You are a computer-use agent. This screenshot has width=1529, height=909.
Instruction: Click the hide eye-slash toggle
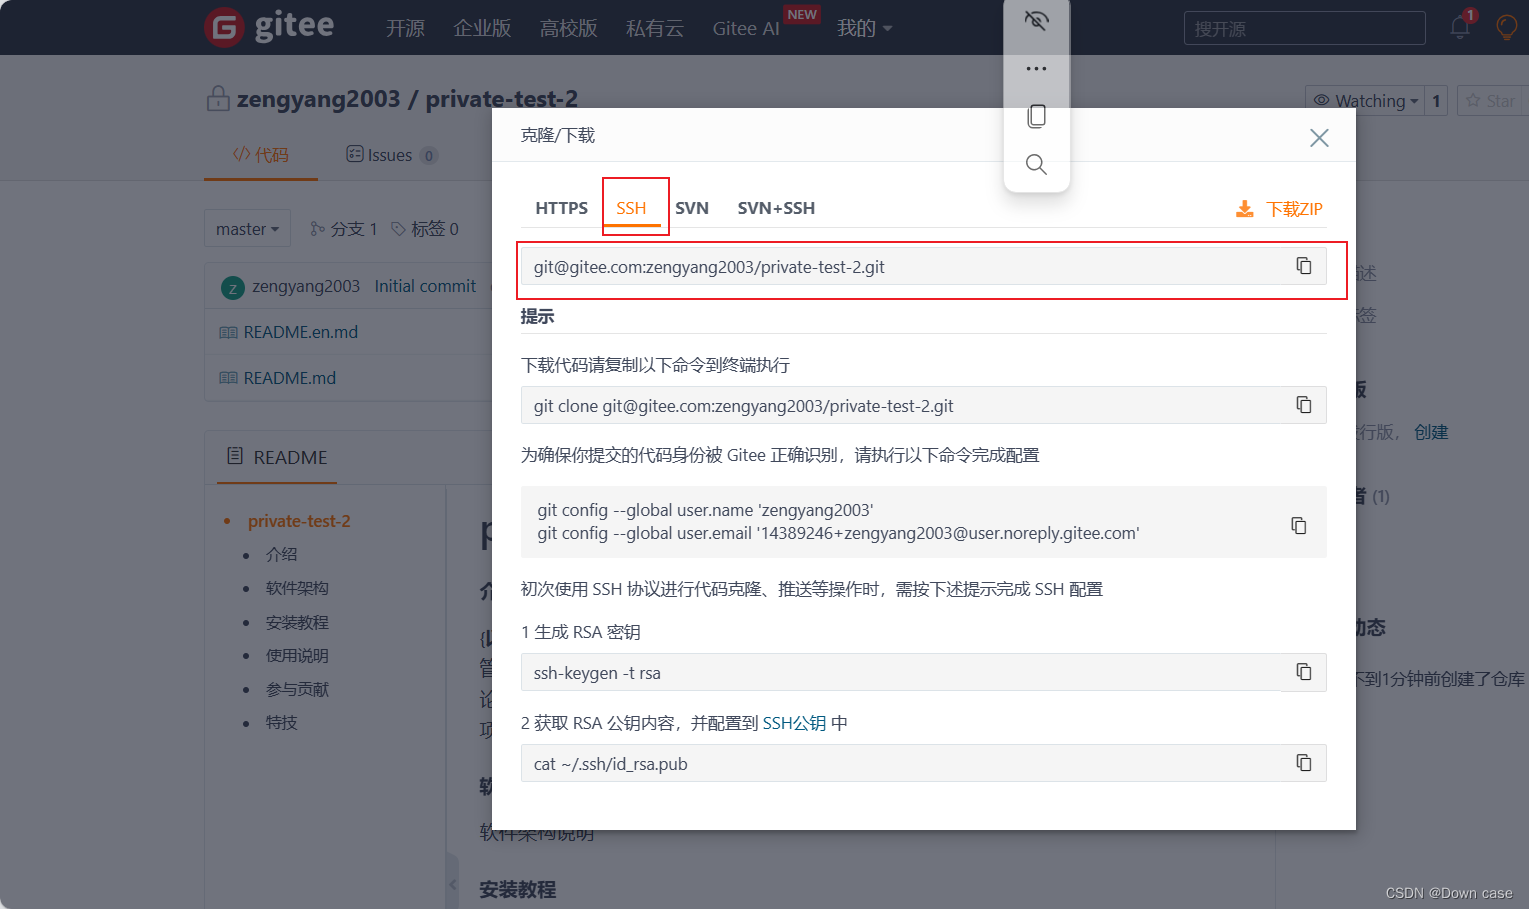[x=1036, y=20]
